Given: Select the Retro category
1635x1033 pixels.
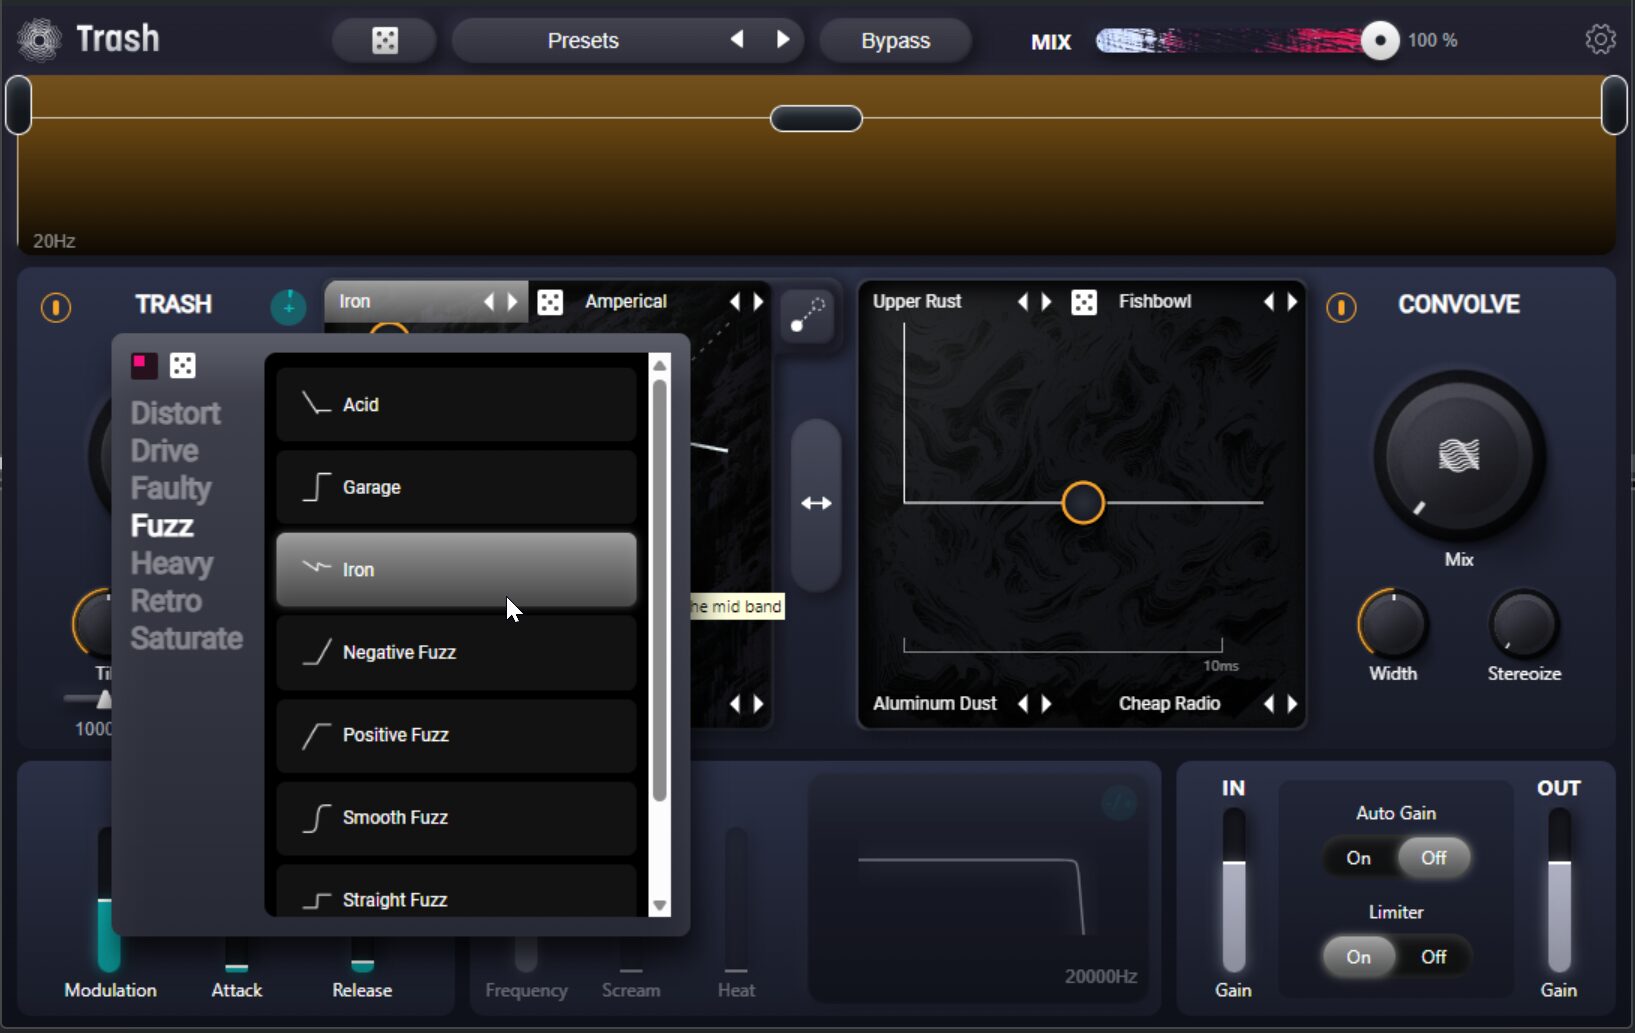Looking at the screenshot, I should coord(166,601).
